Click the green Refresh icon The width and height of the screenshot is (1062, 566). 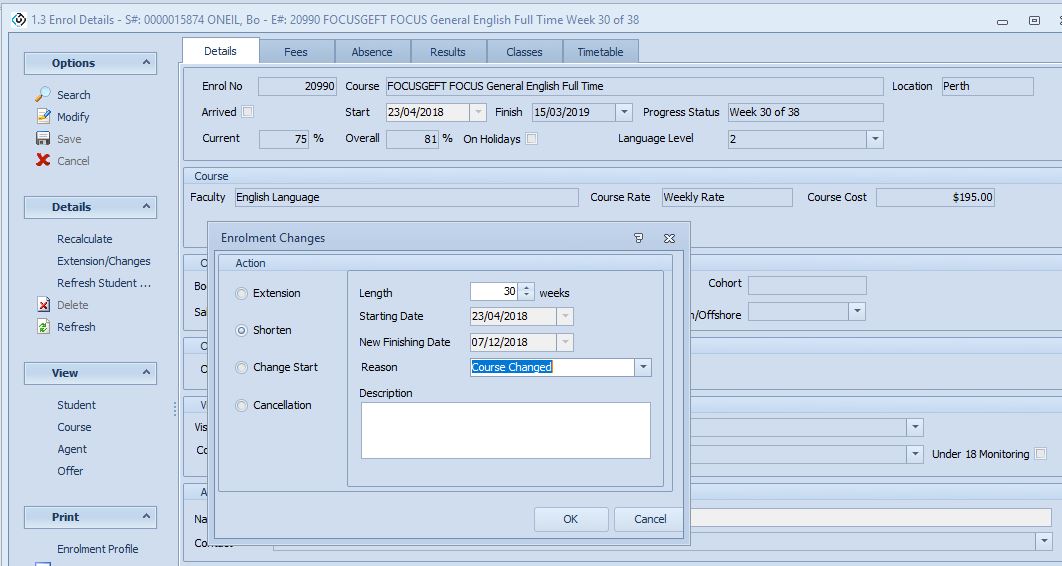point(43,327)
